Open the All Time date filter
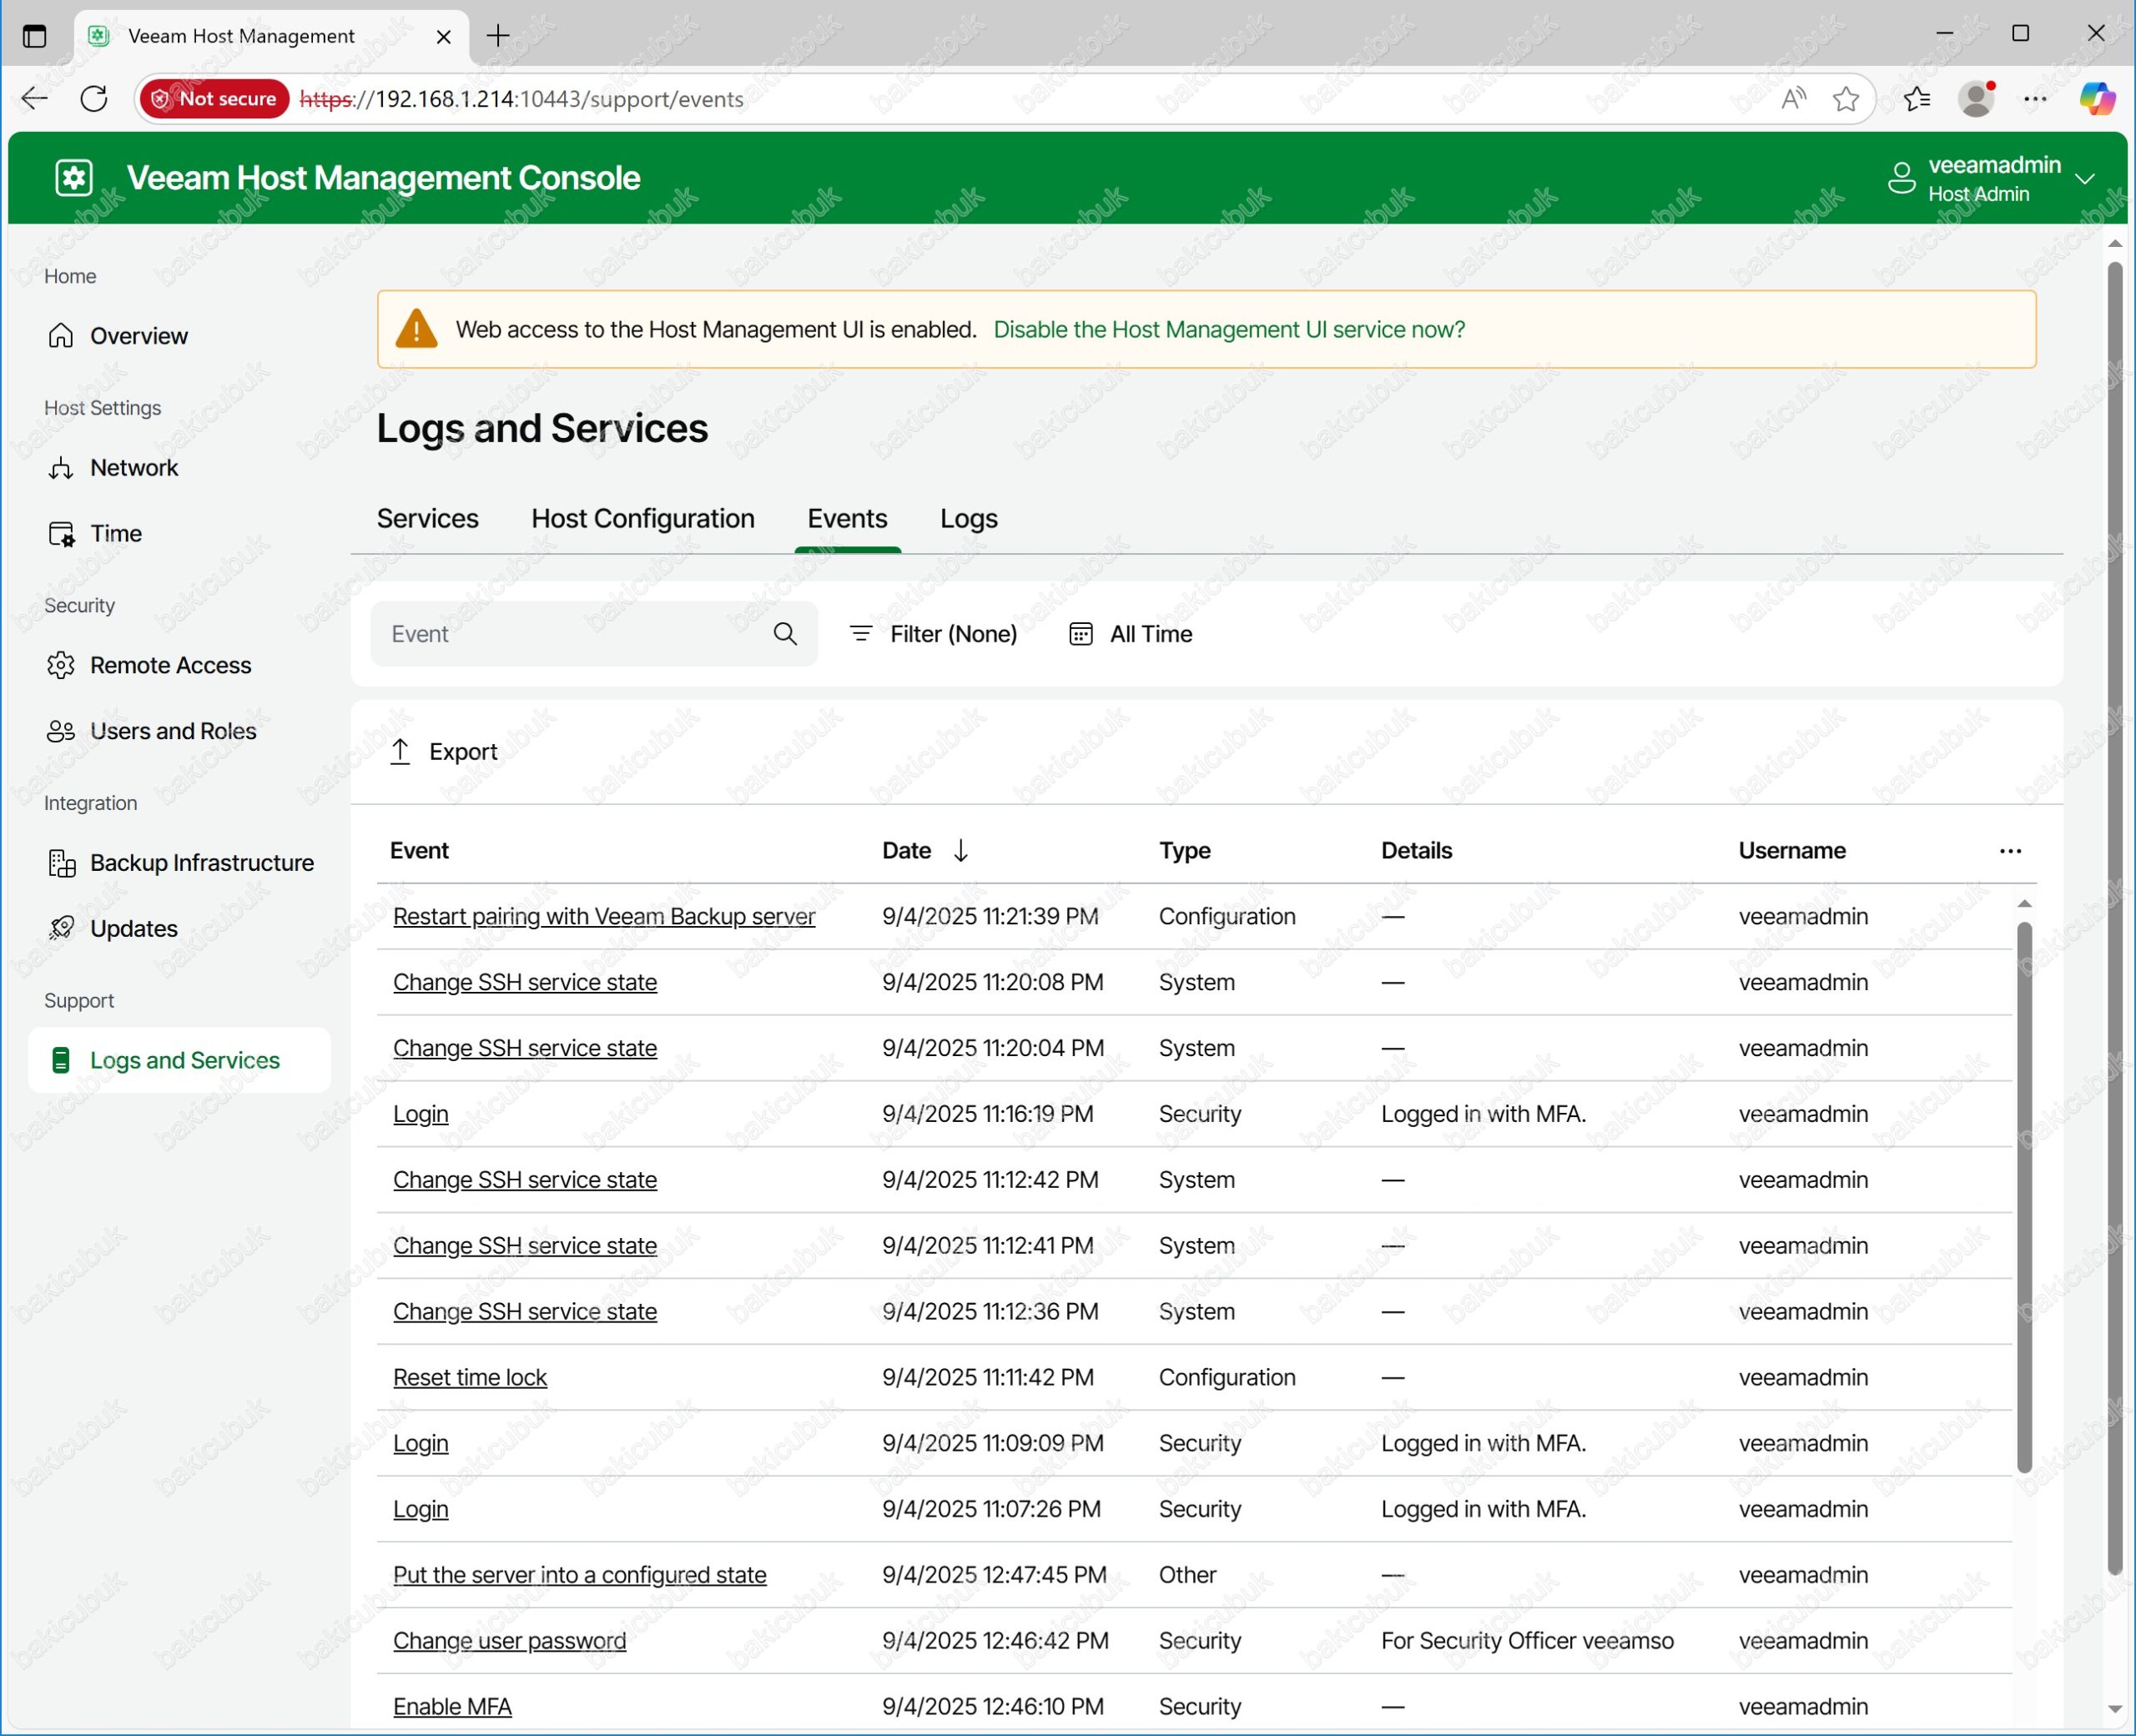Image resolution: width=2136 pixels, height=1736 pixels. (x=1131, y=634)
